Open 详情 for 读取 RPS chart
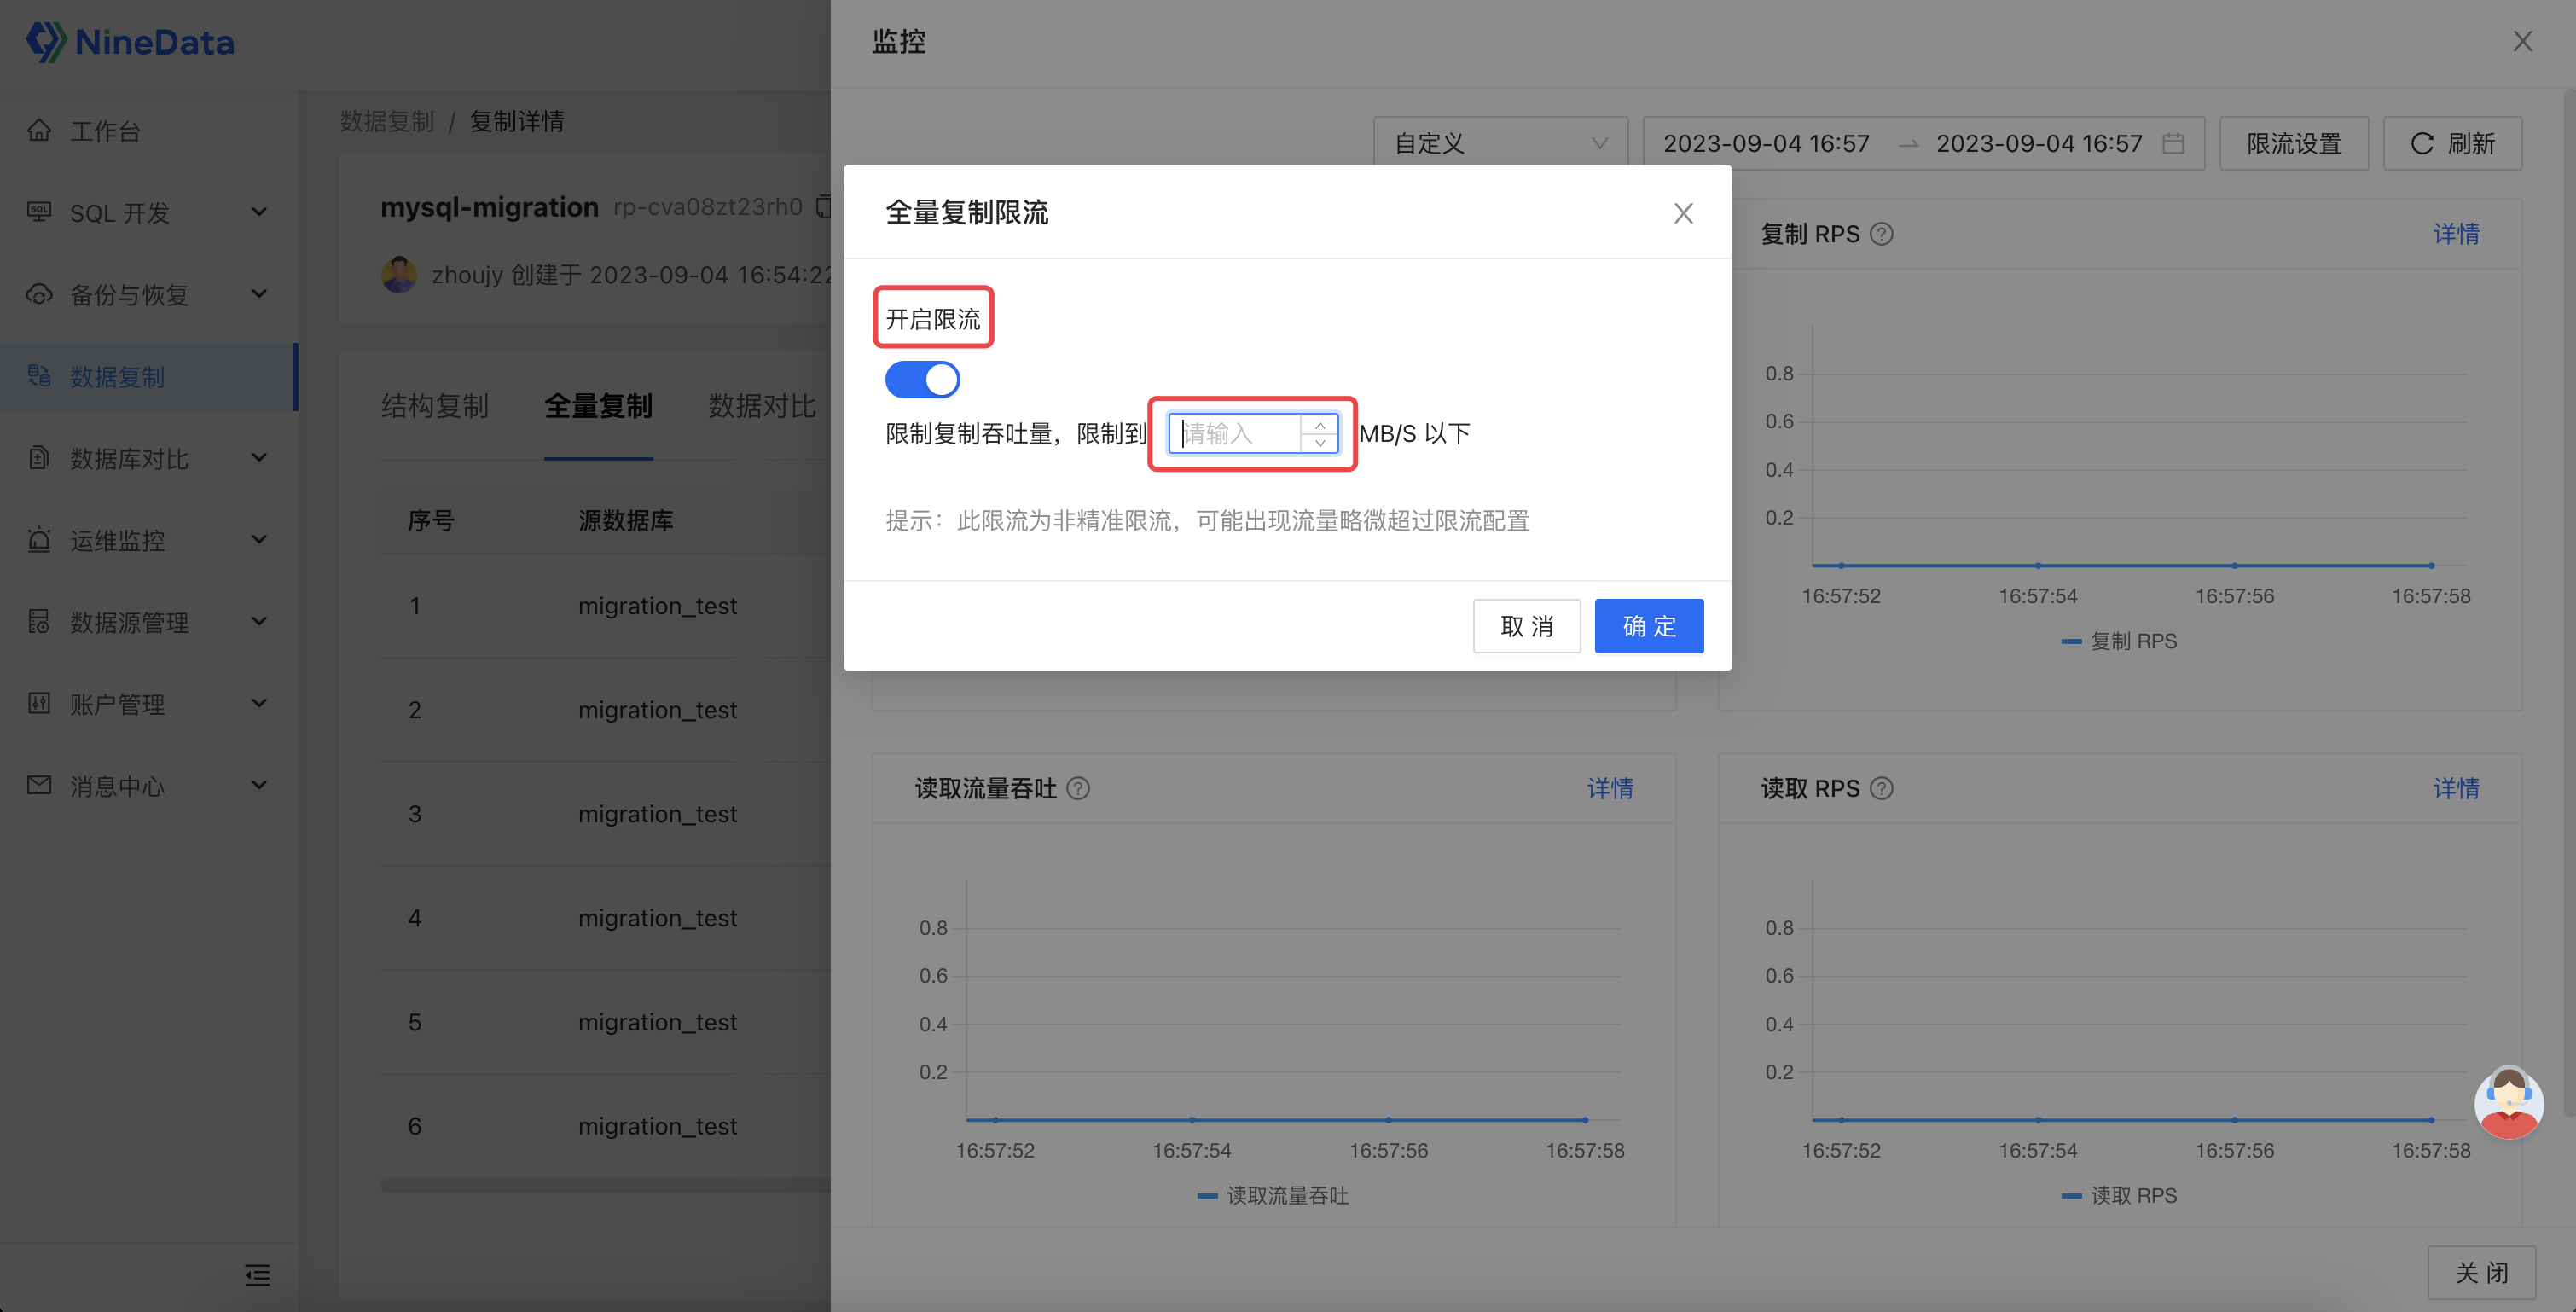The image size is (2576, 1312). [x=2456, y=788]
